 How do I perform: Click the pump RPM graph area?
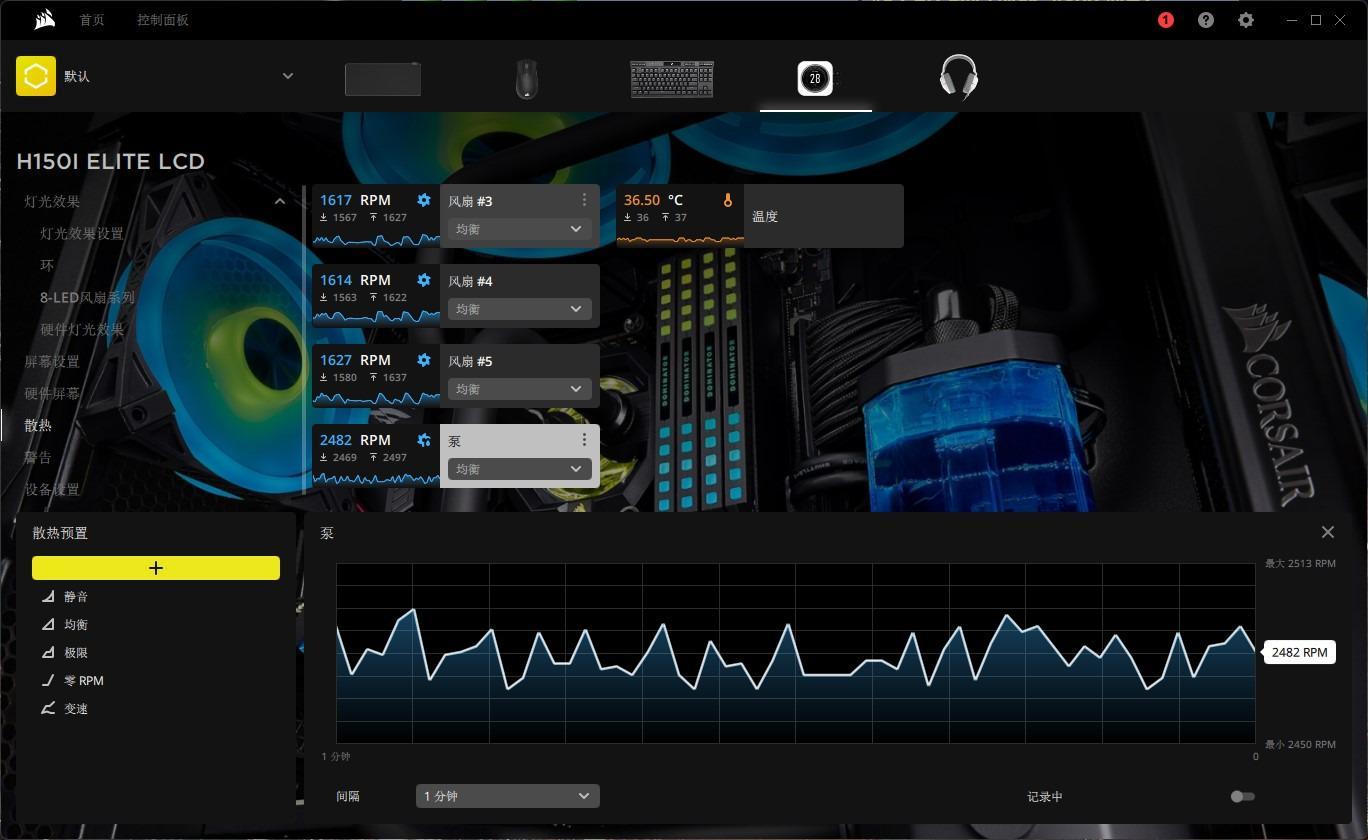pos(795,653)
